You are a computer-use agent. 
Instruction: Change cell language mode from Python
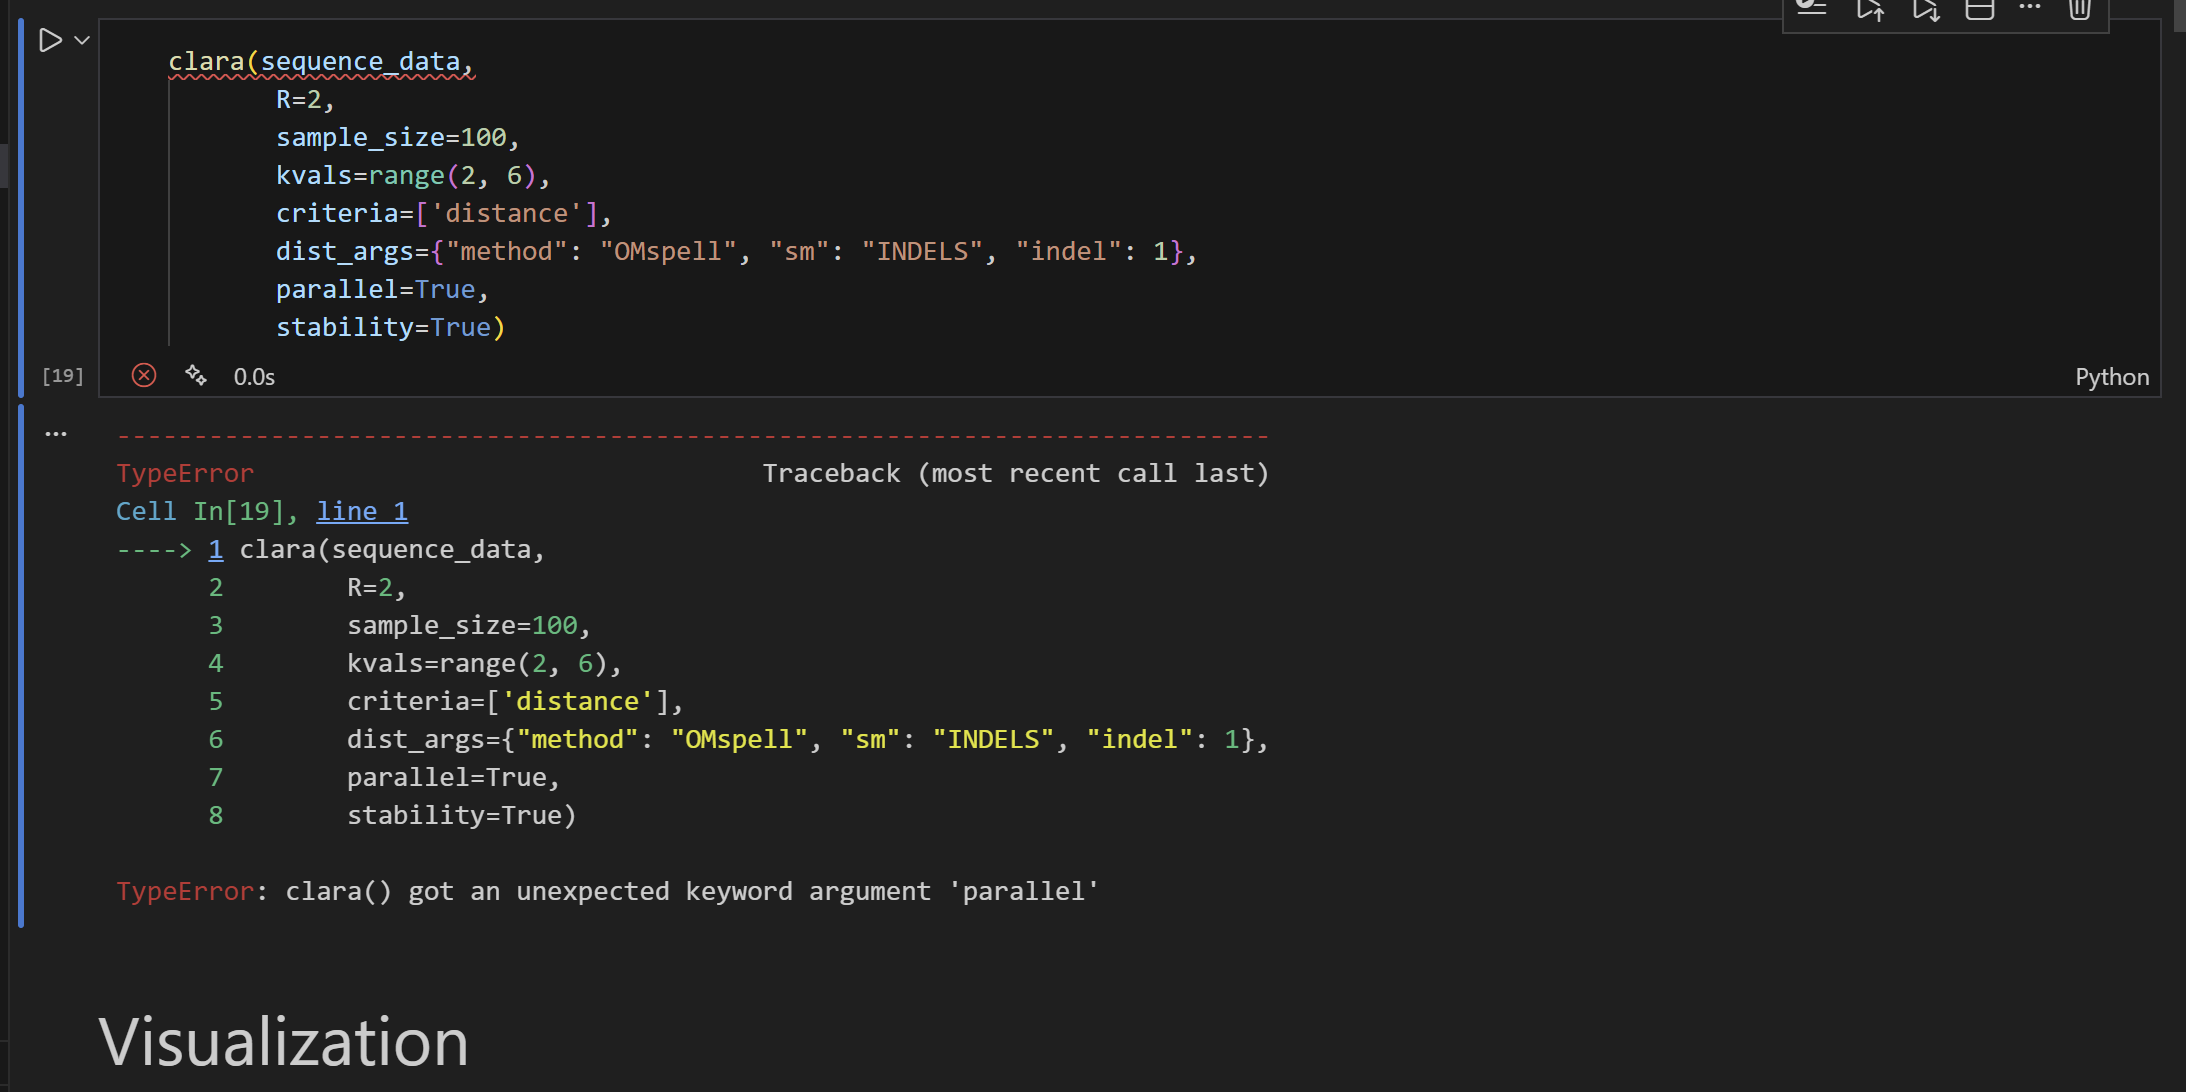pyautogui.click(x=2111, y=377)
